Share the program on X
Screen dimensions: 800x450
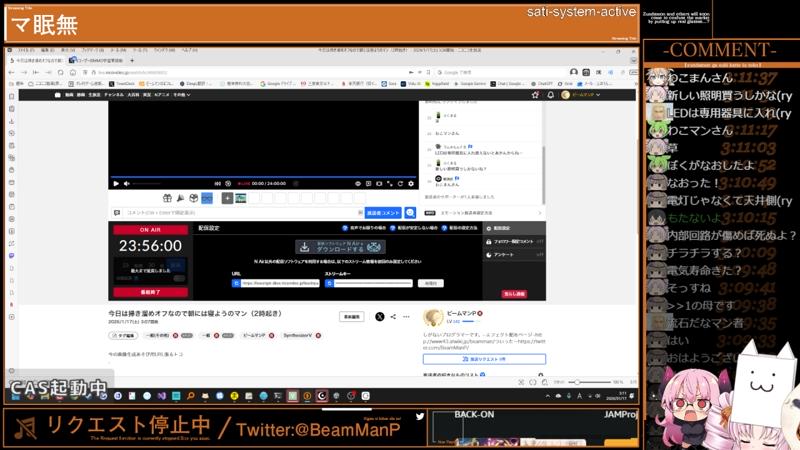point(380,317)
